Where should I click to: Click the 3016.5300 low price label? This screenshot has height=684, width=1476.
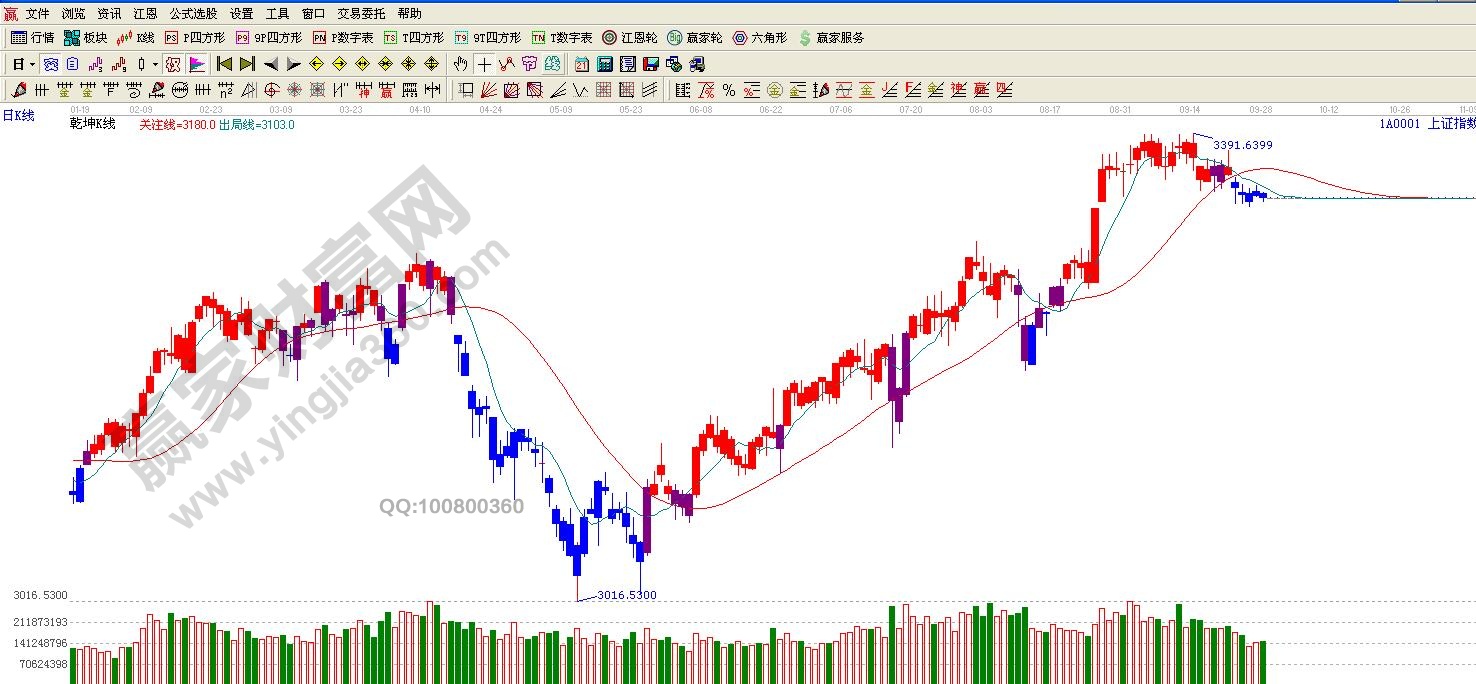pyautogui.click(x=626, y=595)
